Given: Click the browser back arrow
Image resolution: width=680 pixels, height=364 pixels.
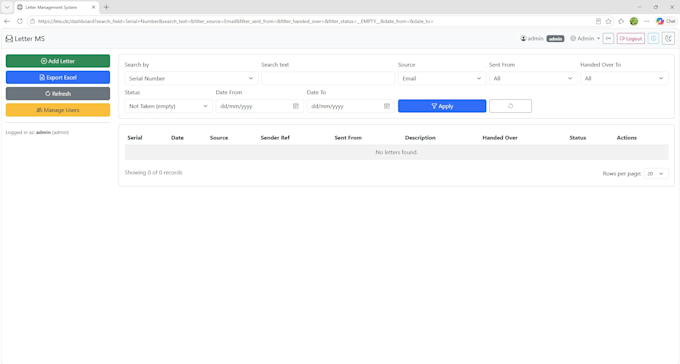Looking at the screenshot, I should (7, 21).
